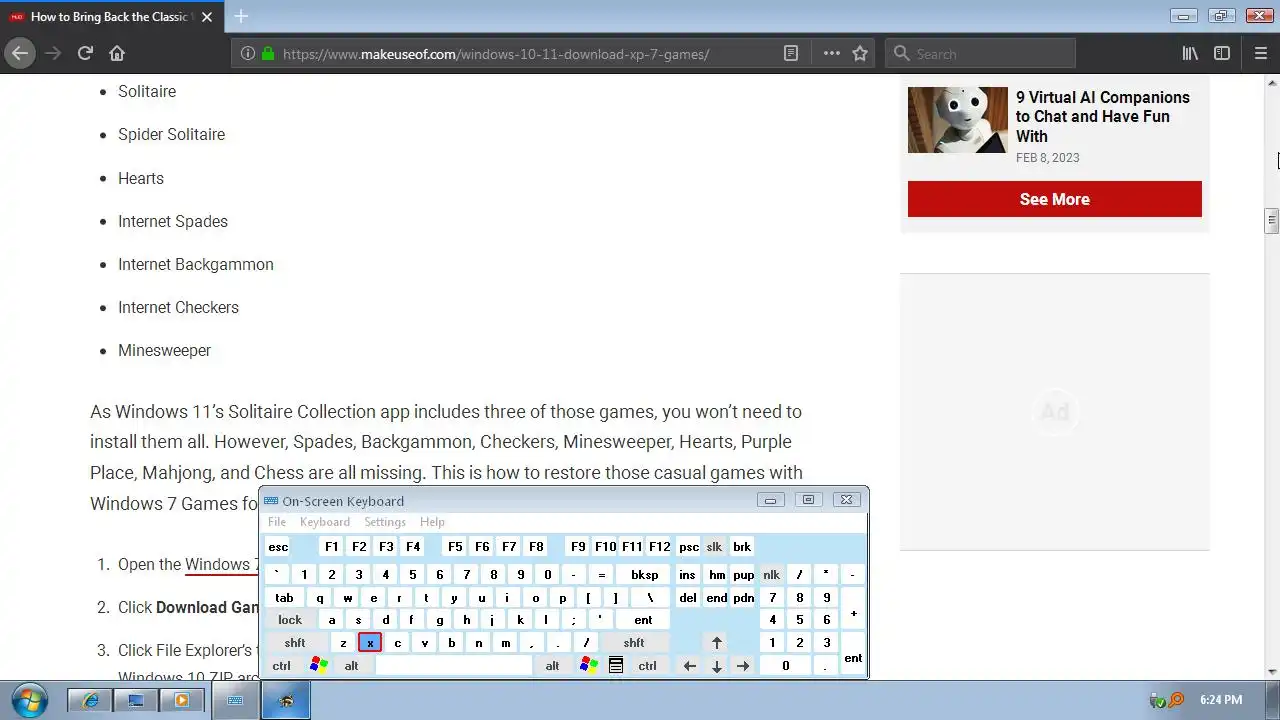This screenshot has height=720, width=1280.
Task: Click the down arrow key on keyboard
Action: click(717, 666)
